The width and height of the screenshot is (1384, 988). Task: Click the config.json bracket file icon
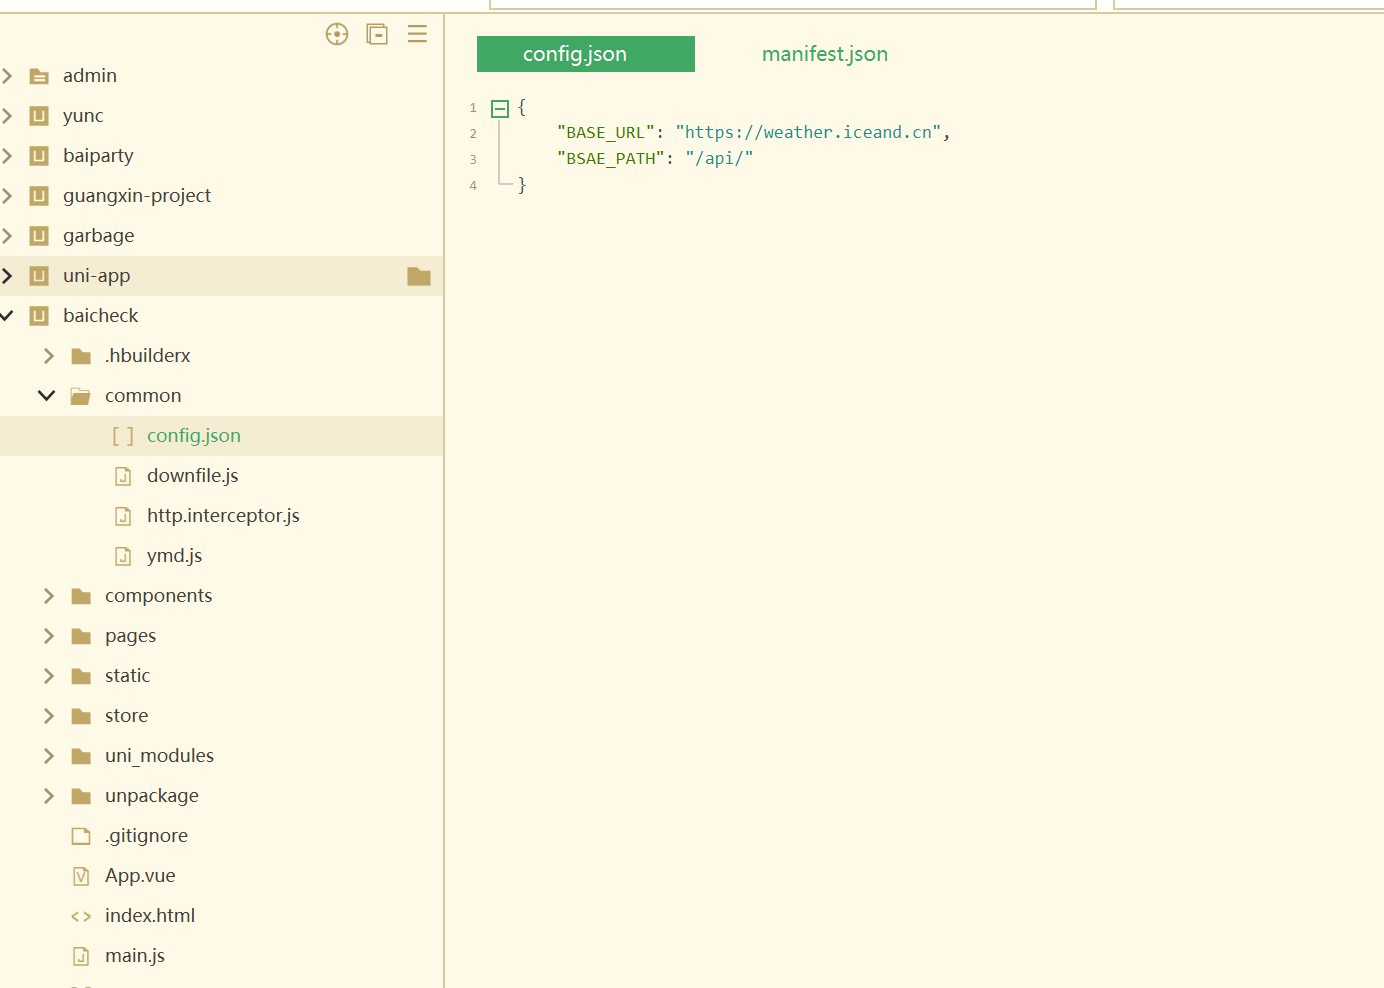pyautogui.click(x=123, y=436)
